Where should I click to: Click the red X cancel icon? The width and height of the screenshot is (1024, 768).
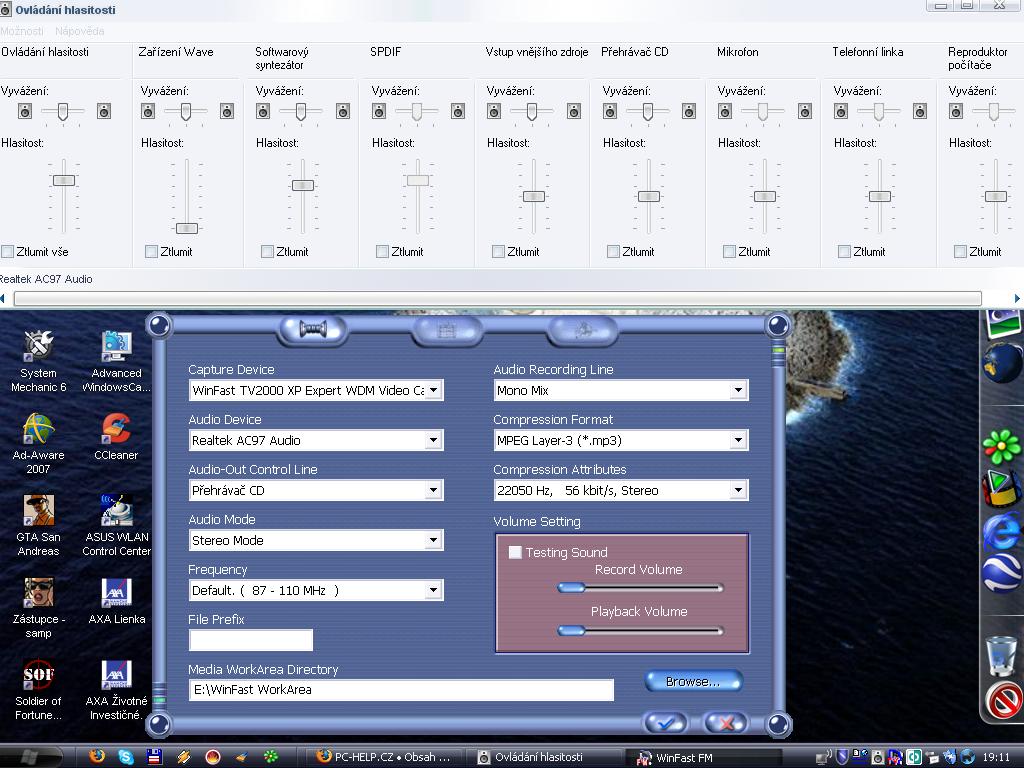pyautogui.click(x=725, y=722)
